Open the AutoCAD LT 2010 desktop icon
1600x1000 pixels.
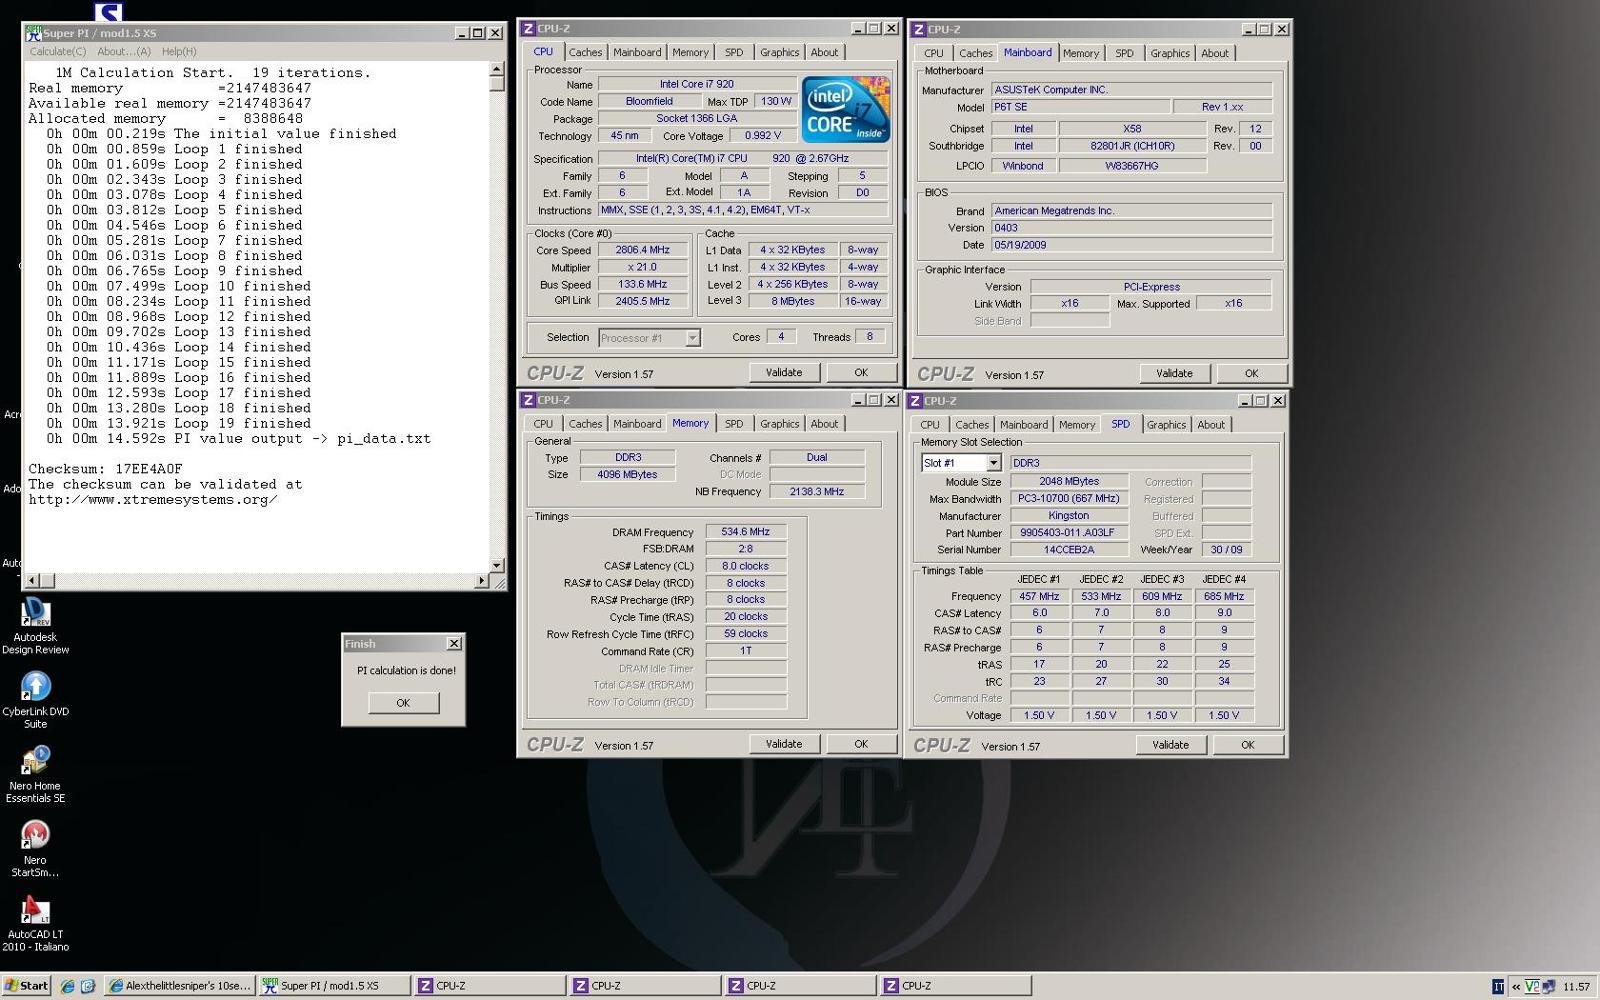(x=35, y=923)
